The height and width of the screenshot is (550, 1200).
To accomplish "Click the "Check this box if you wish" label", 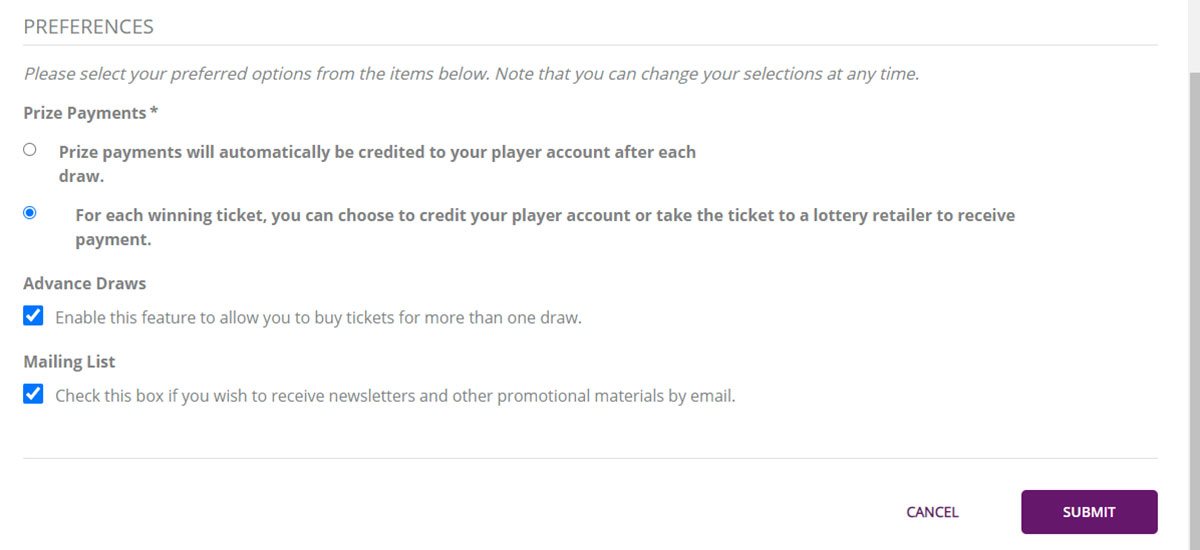I will tap(395, 396).
